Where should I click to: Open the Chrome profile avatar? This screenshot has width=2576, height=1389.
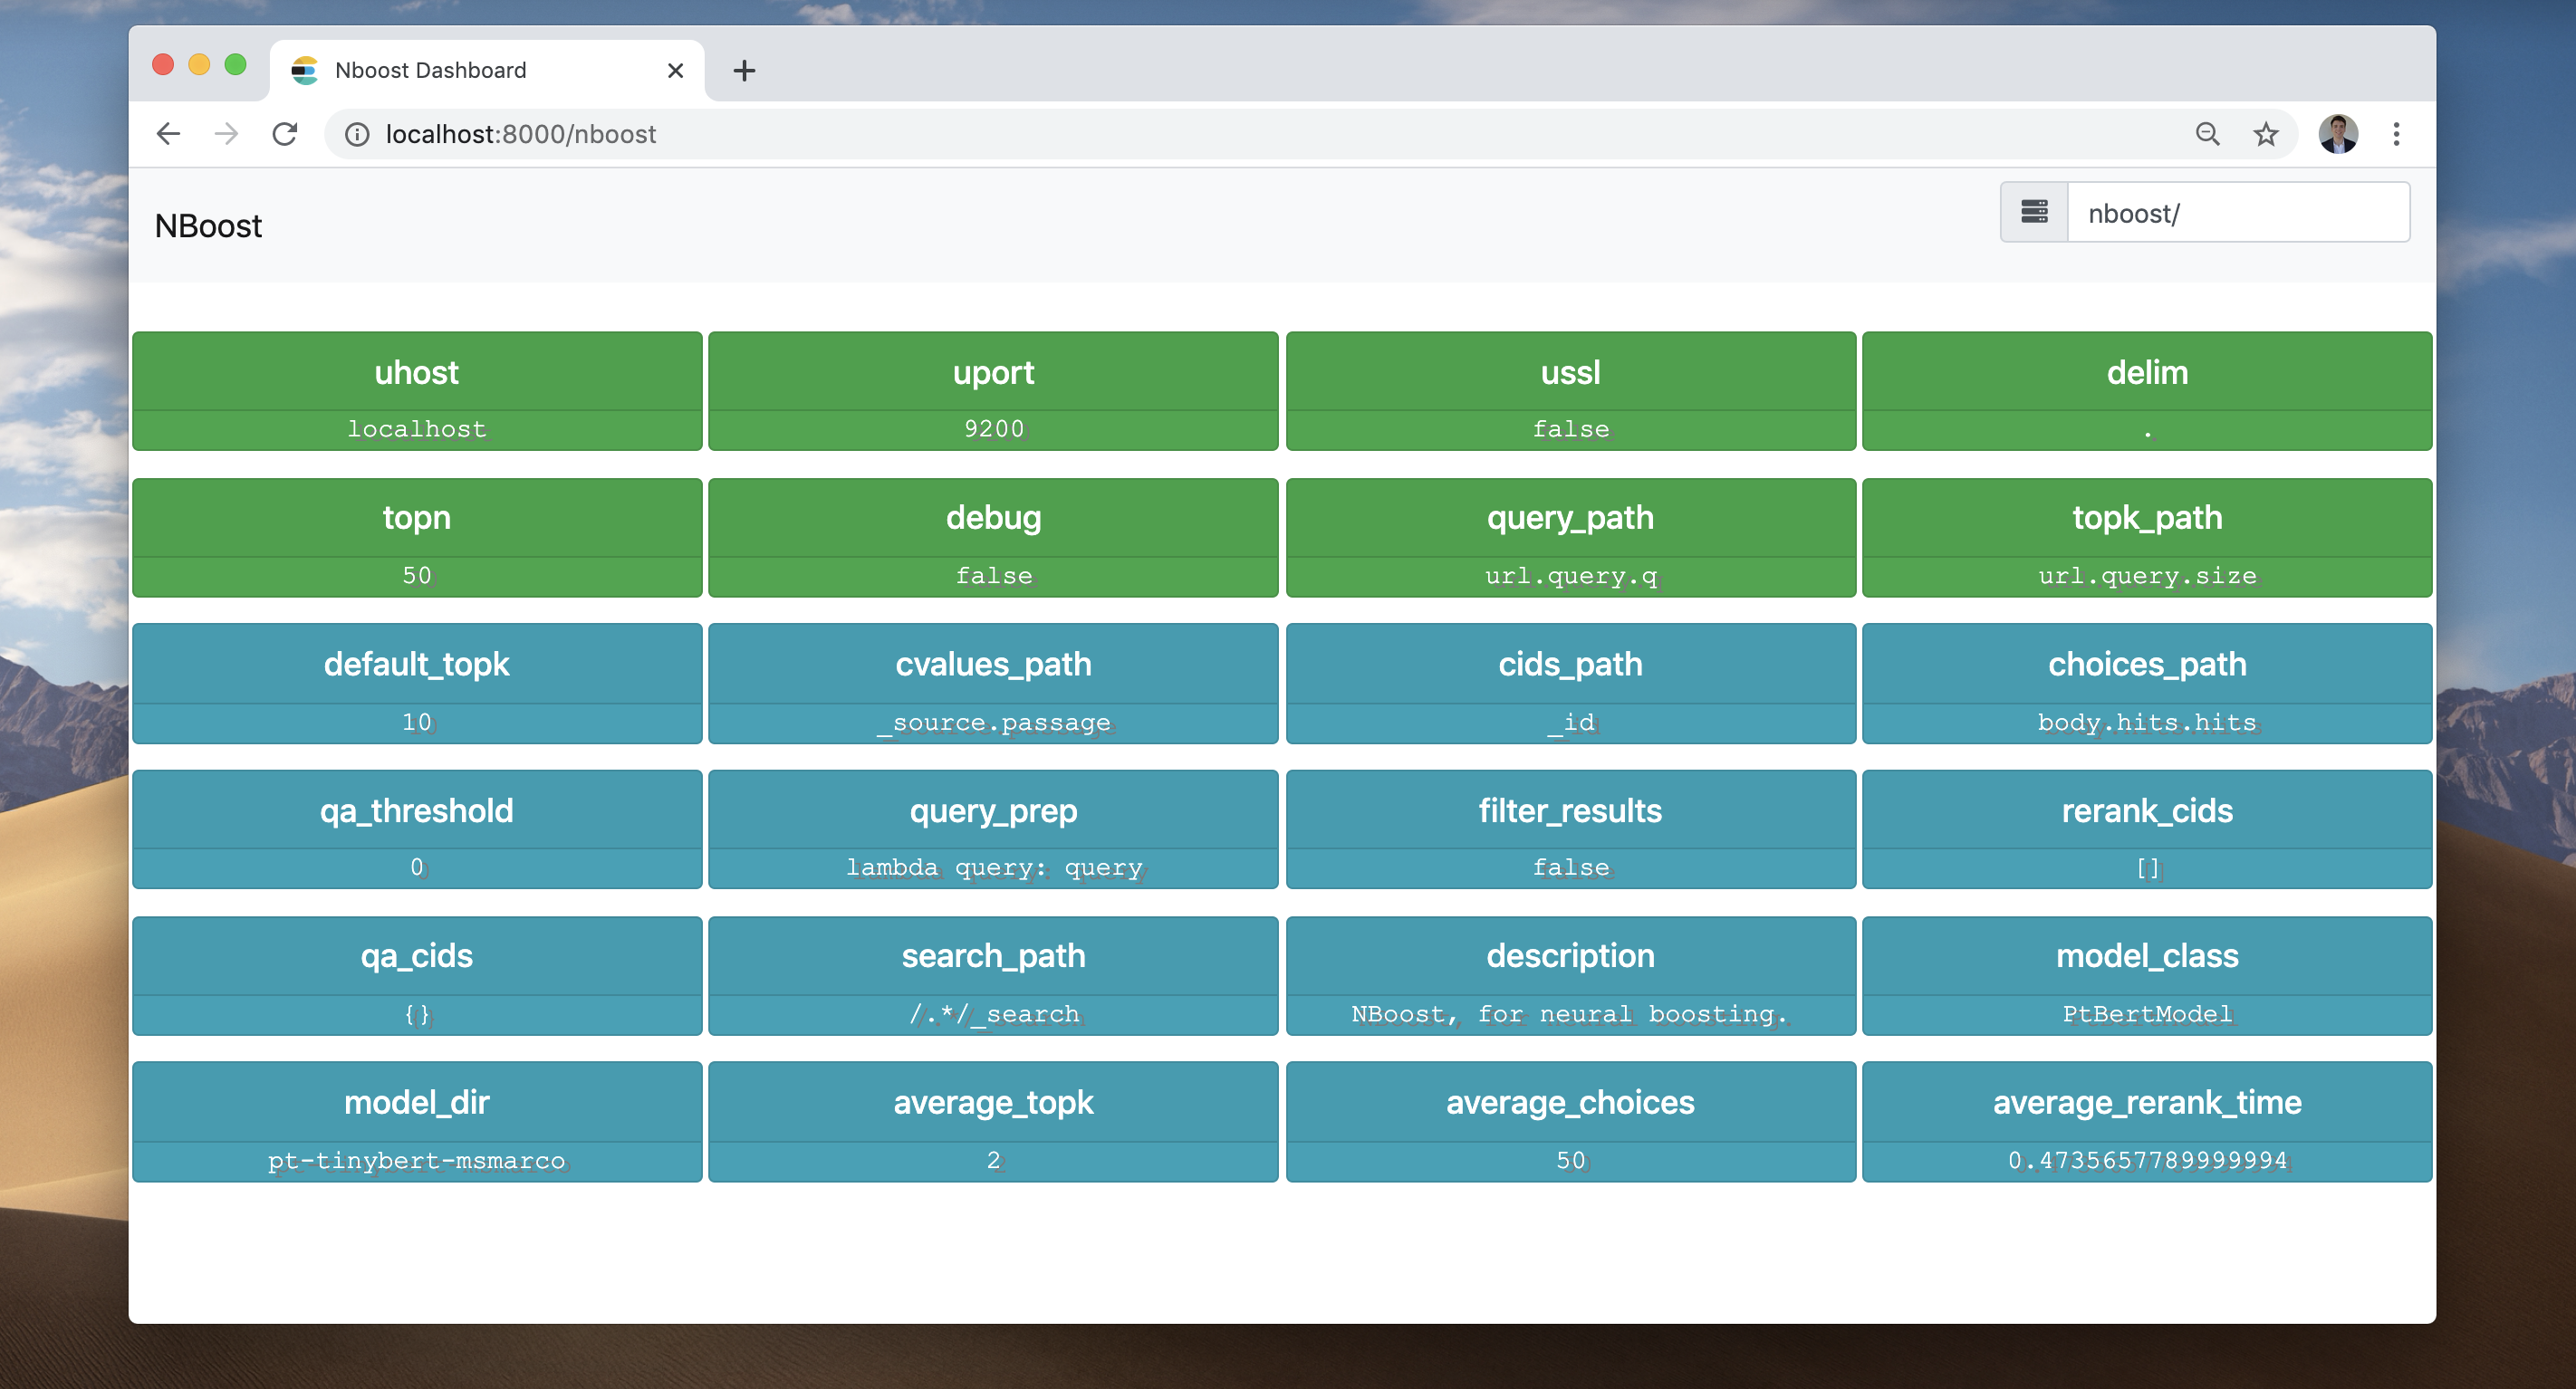coord(2337,134)
